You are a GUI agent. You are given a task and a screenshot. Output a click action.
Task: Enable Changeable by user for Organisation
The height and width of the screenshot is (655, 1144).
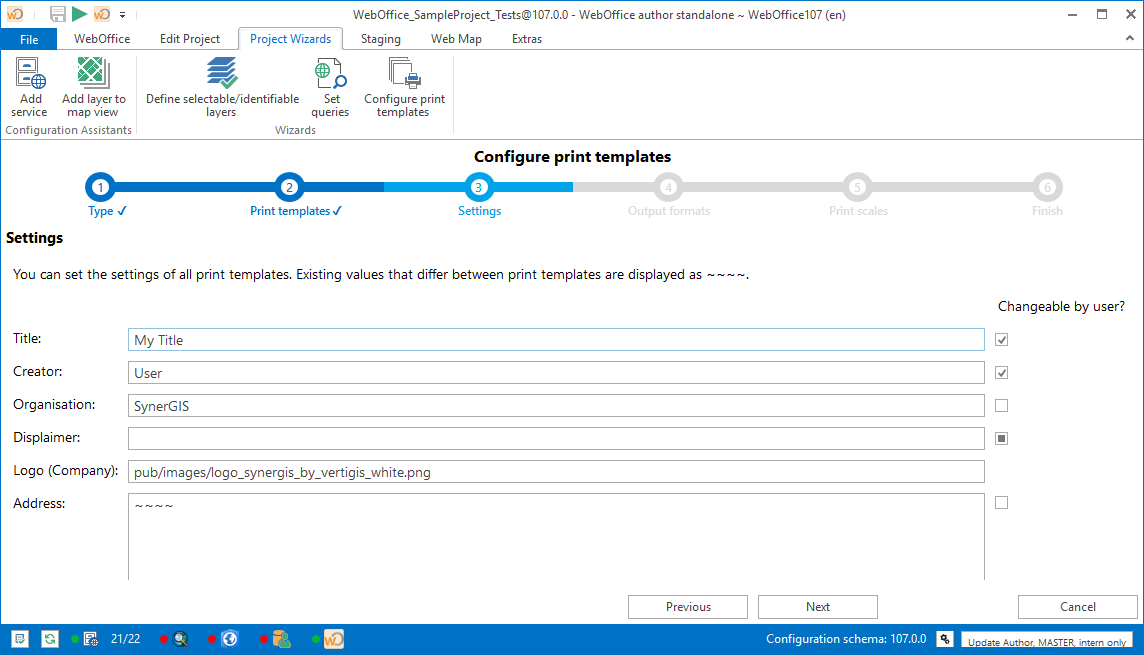pos(1002,406)
